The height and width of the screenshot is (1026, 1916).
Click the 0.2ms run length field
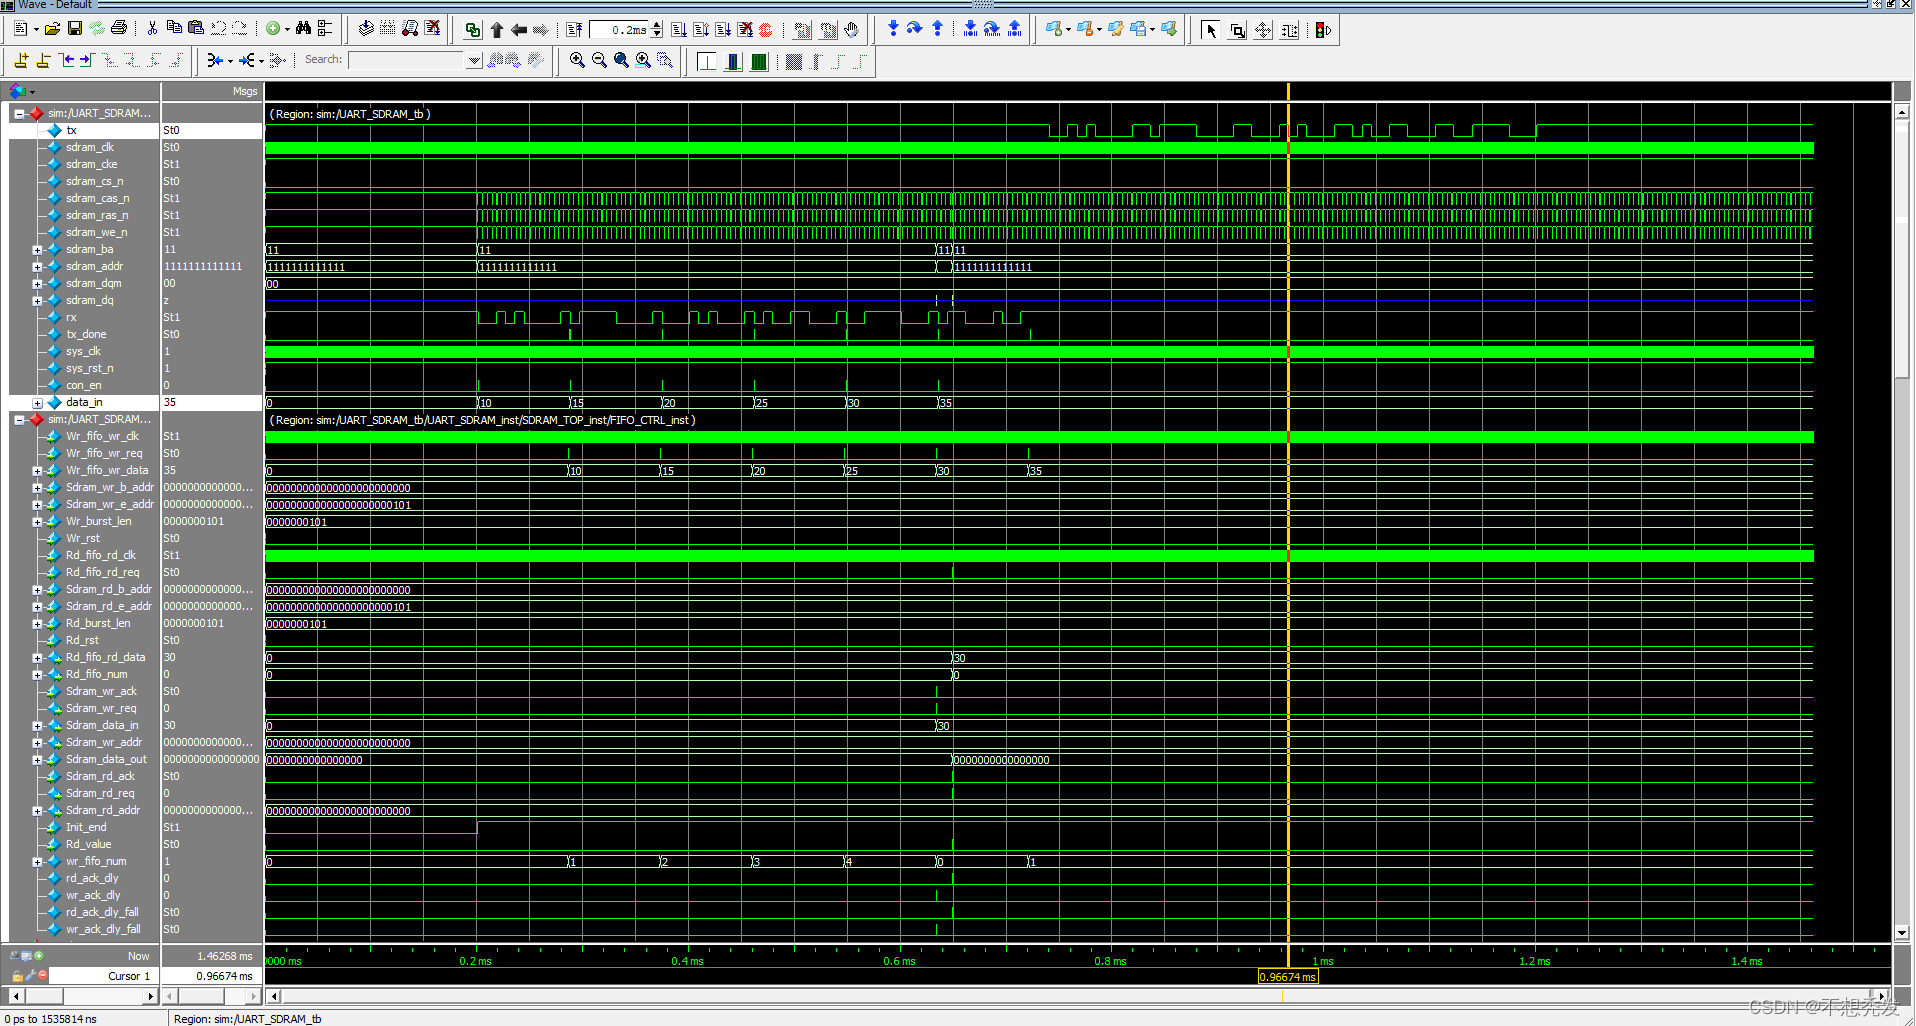620,30
